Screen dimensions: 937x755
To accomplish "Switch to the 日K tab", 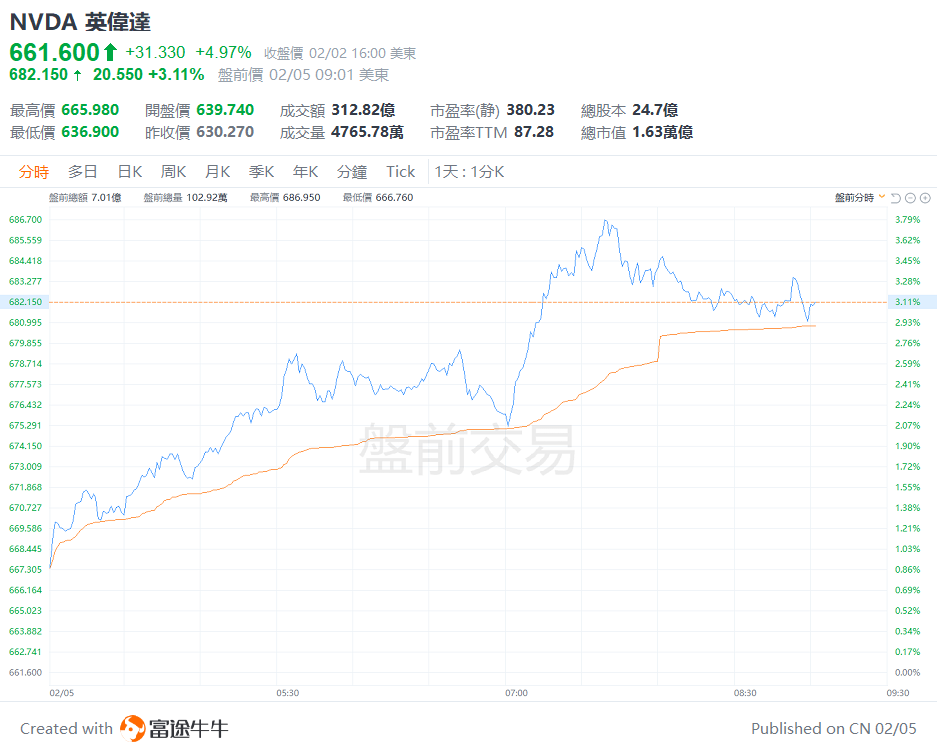I will point(130,172).
